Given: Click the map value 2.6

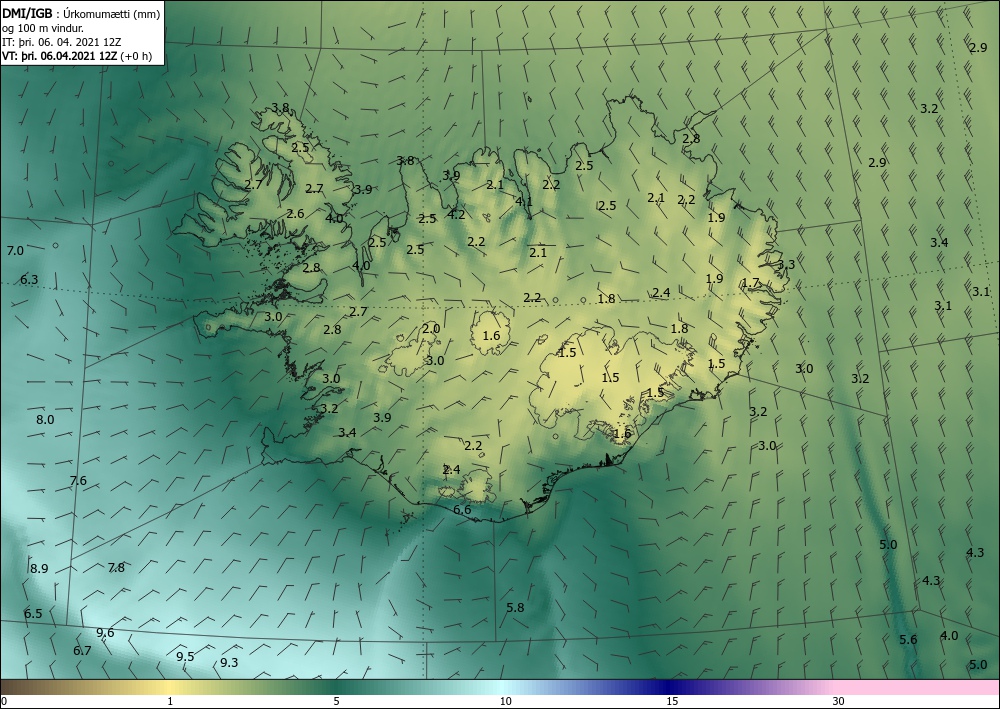Looking at the screenshot, I should [x=295, y=214].
